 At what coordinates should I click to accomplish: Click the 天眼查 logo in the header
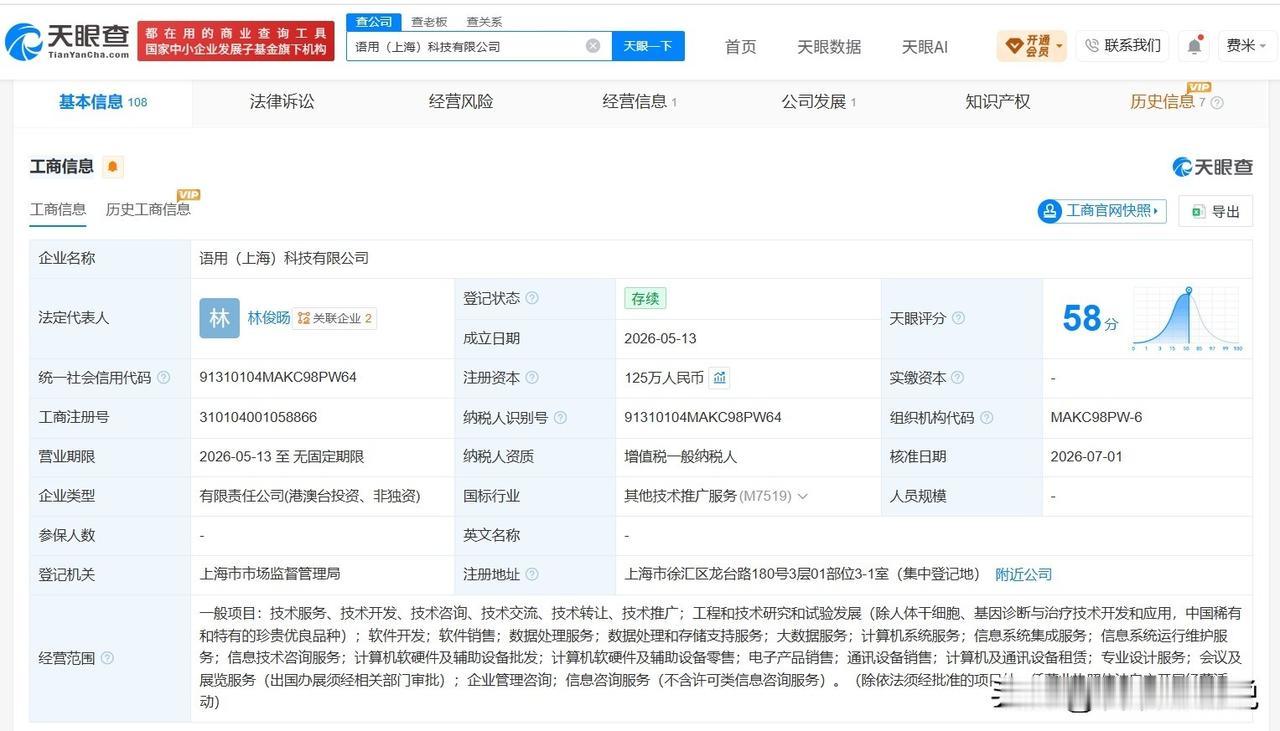[x=67, y=40]
